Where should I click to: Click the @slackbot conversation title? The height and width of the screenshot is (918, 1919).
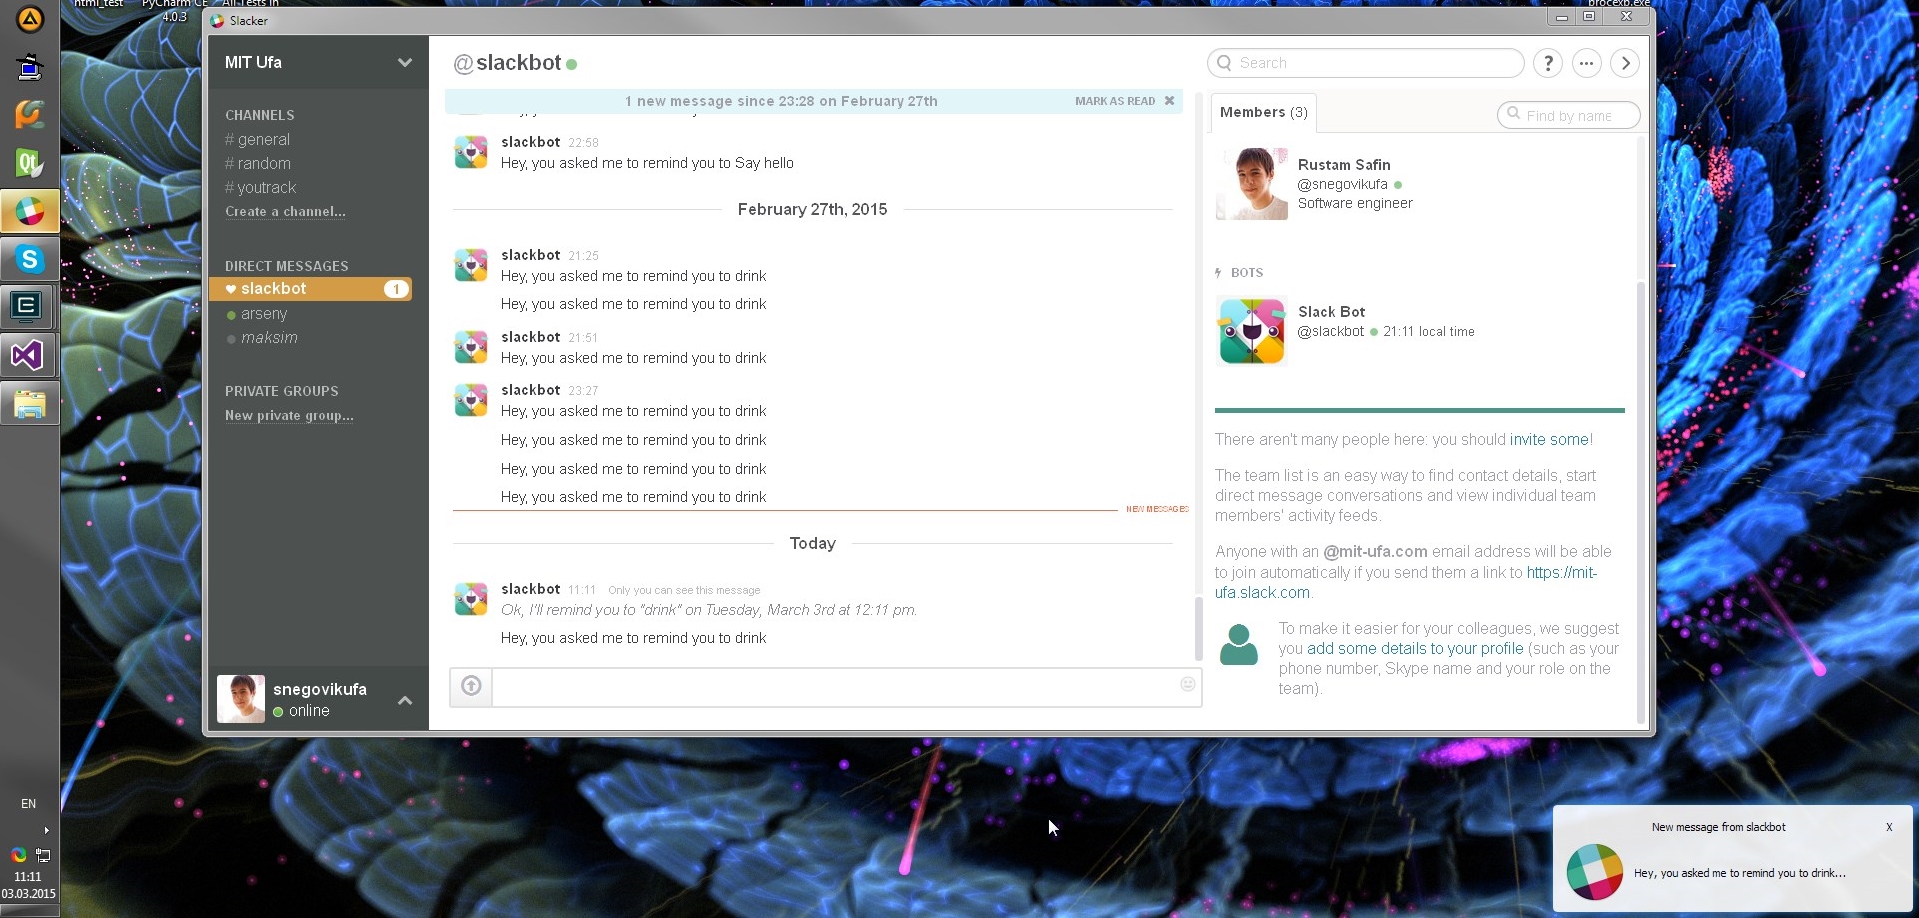(x=507, y=63)
